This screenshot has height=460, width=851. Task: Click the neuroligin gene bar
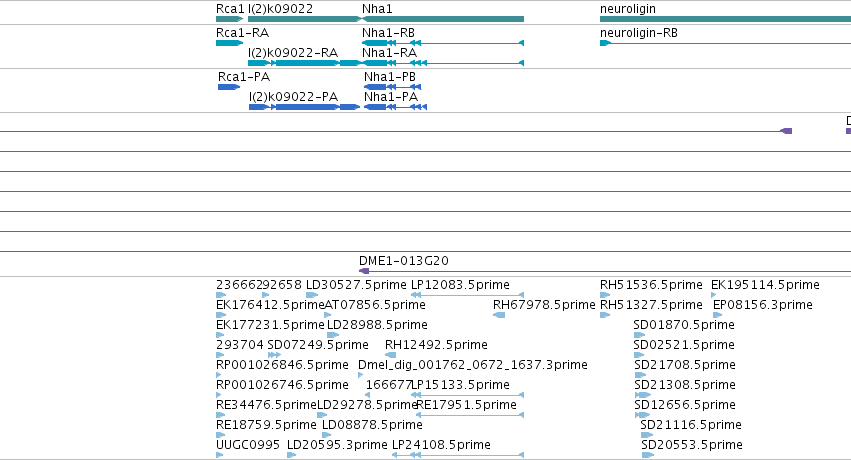point(725,19)
